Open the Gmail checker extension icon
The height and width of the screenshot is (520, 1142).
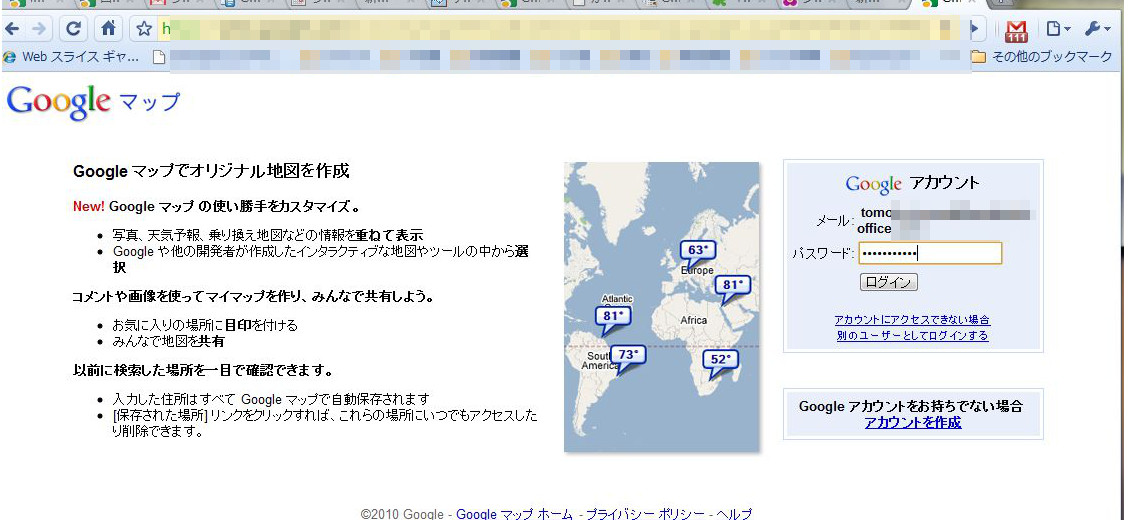(1016, 30)
